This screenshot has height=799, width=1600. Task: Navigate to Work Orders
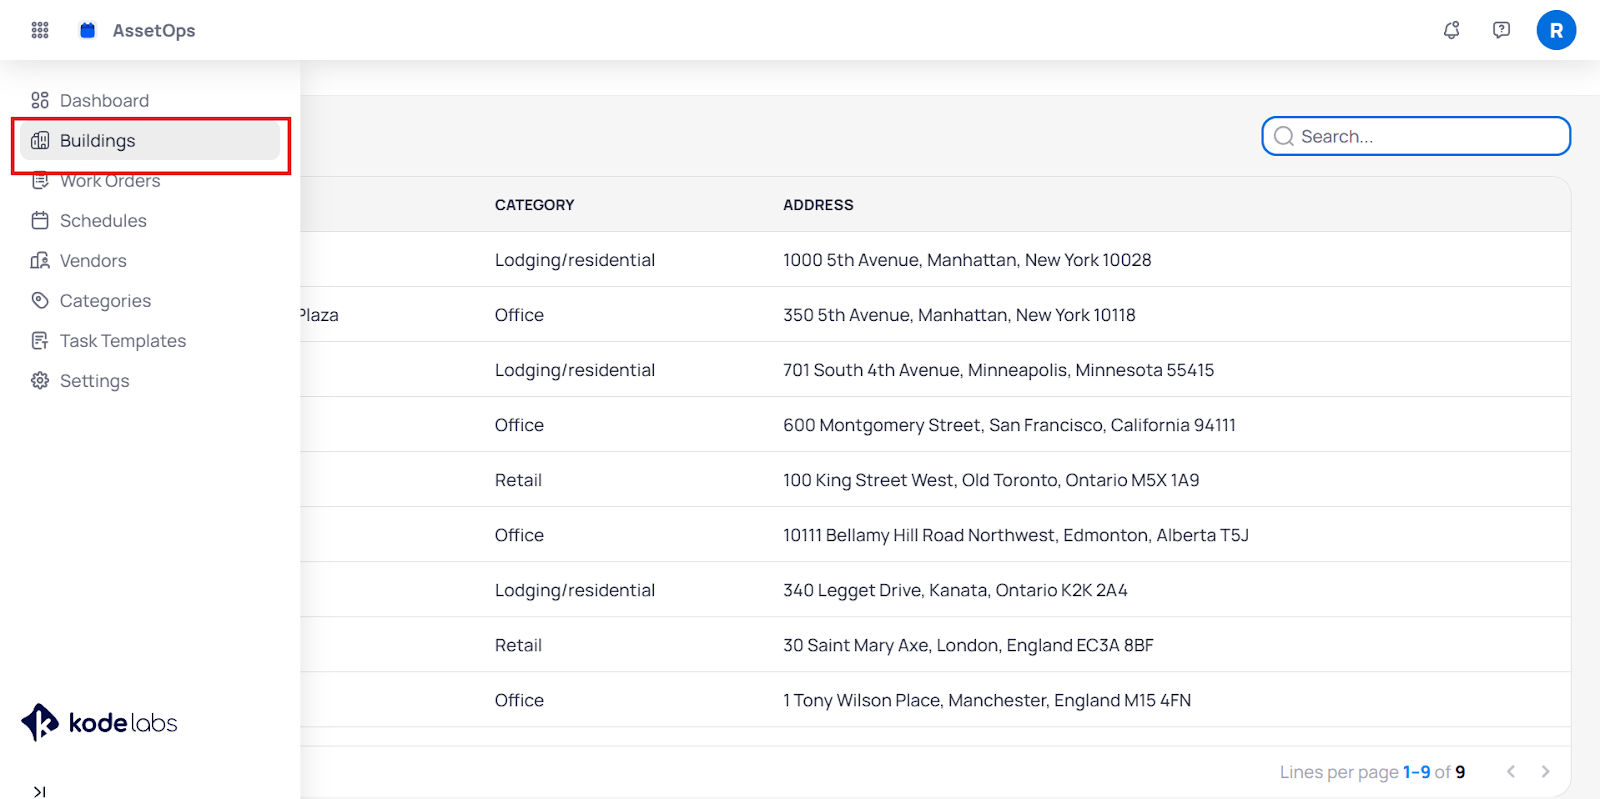110,181
